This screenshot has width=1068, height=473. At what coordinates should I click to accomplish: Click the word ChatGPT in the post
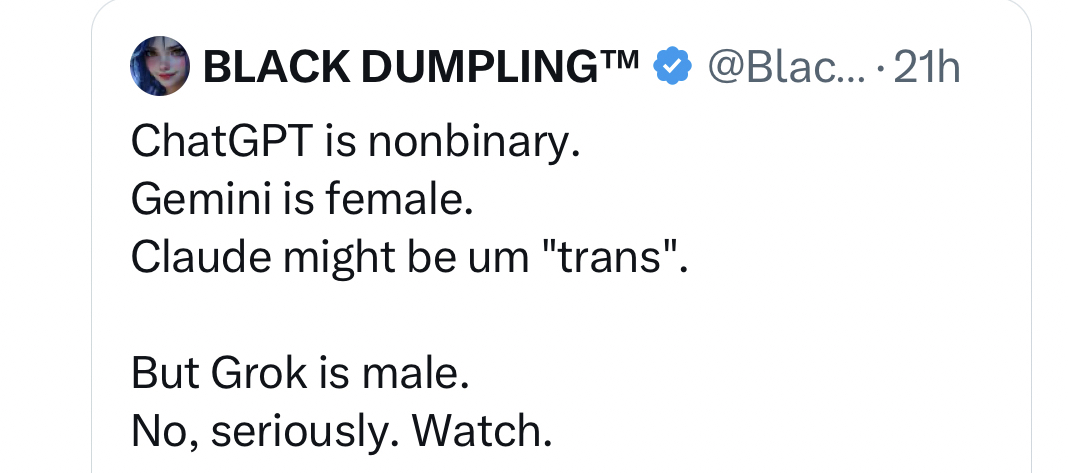[221, 145]
